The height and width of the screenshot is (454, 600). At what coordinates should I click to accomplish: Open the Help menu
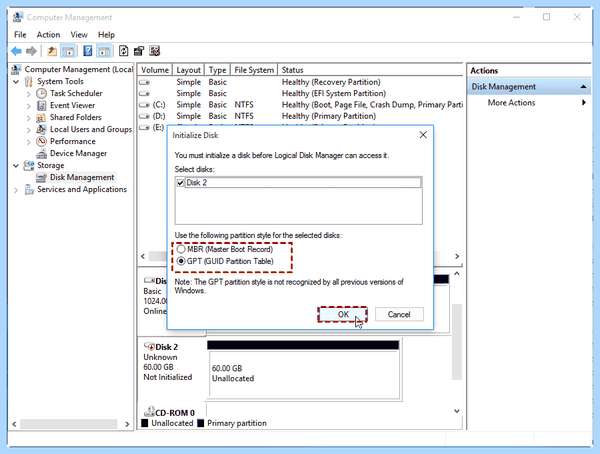106,35
